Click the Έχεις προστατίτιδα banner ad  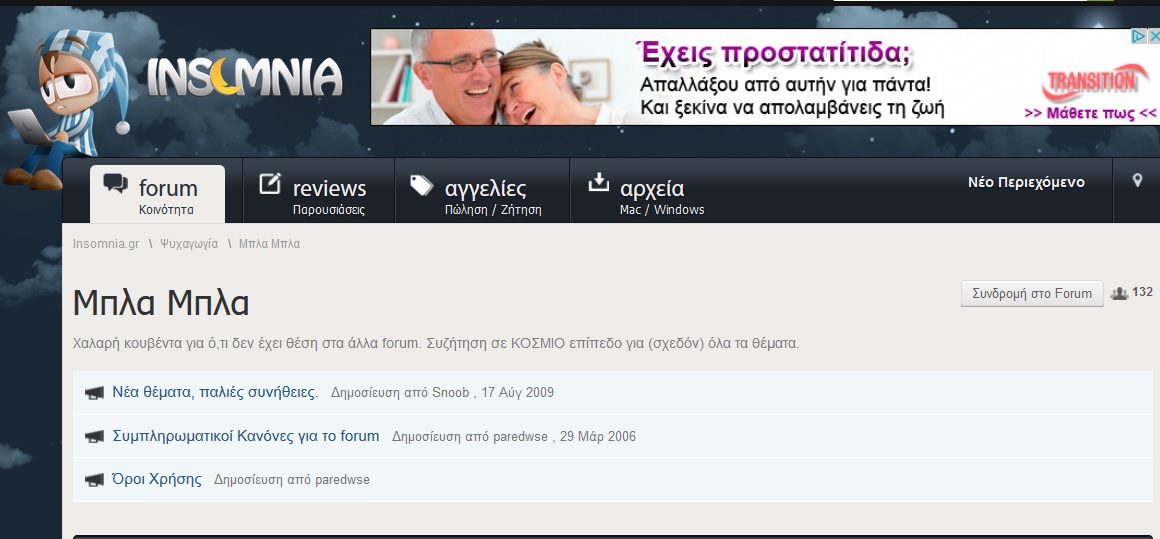tap(765, 77)
